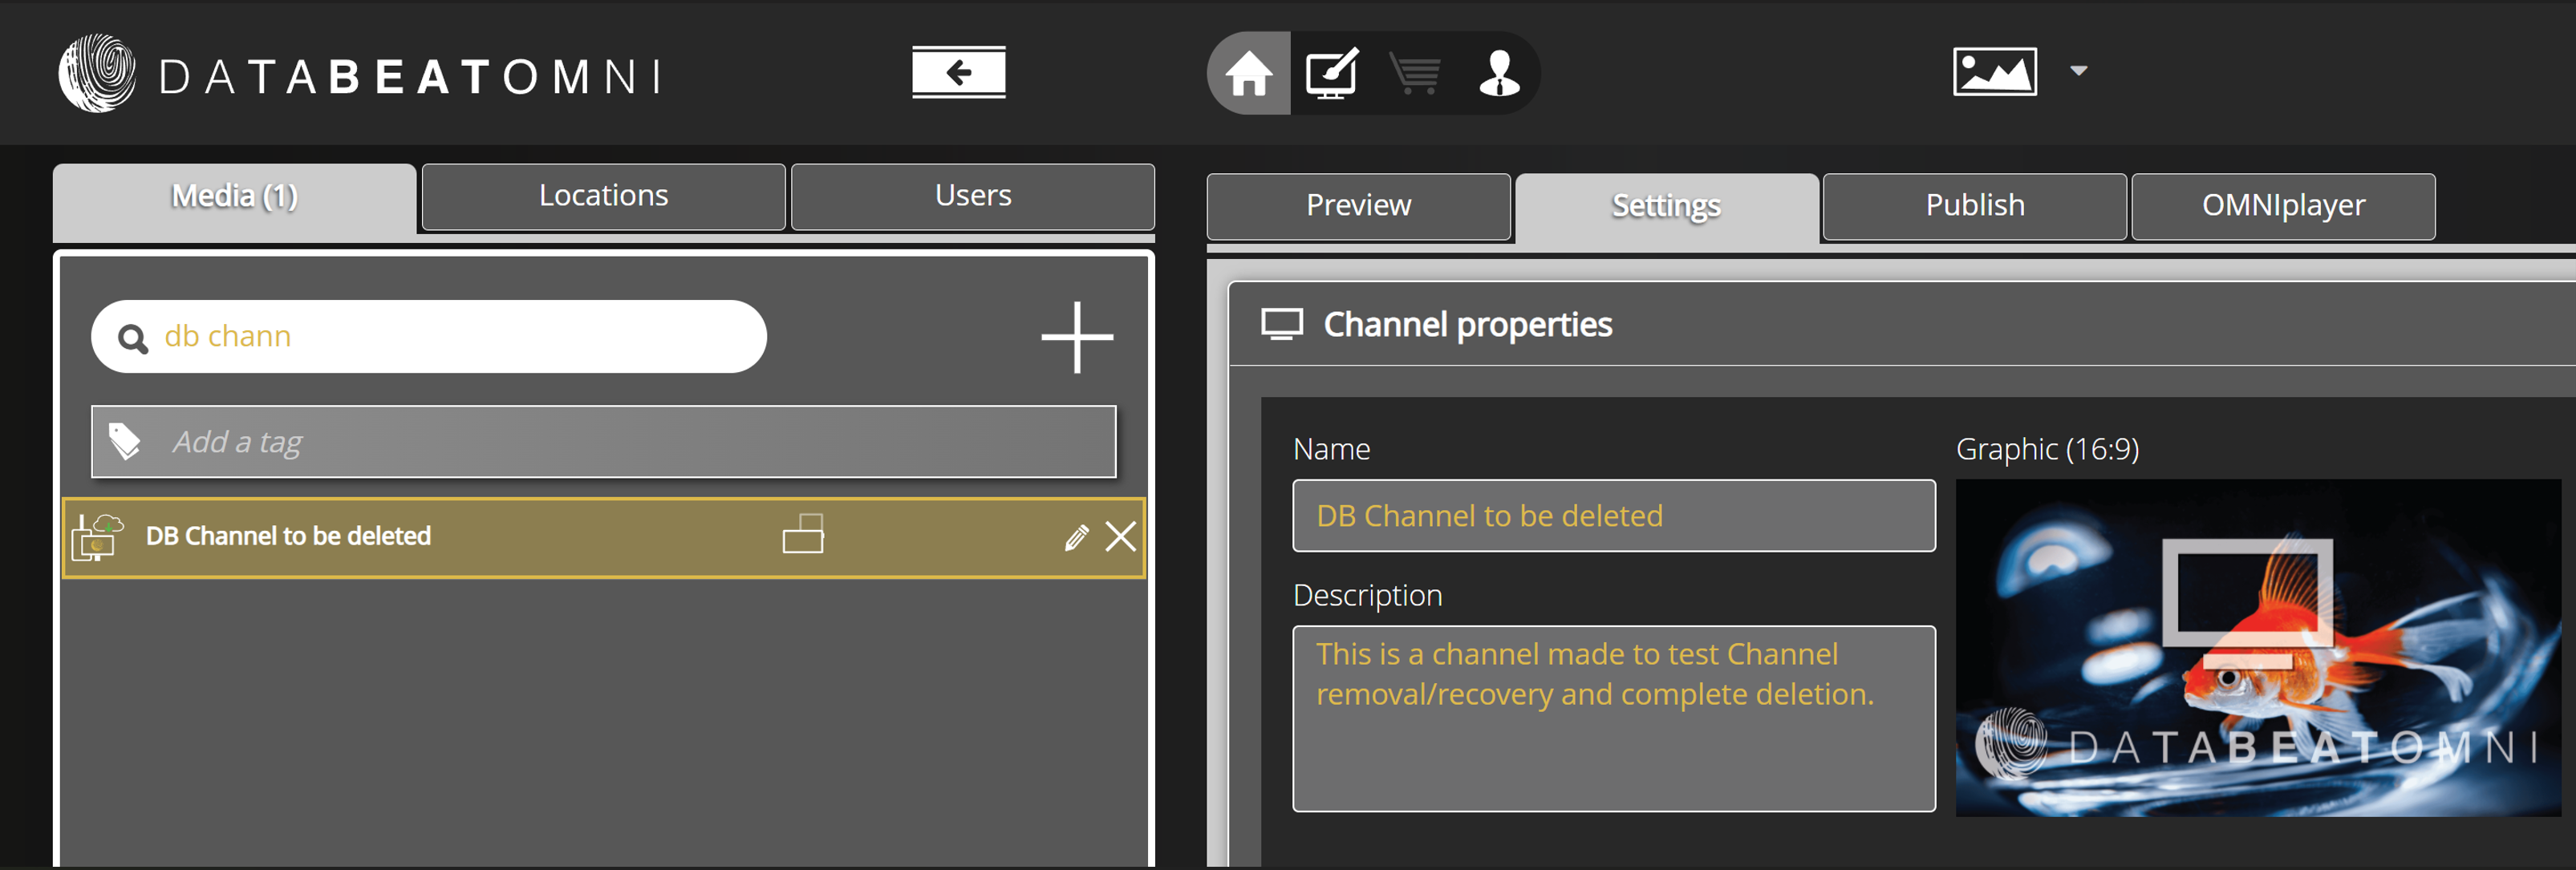Open the user profile icon

[1499, 73]
